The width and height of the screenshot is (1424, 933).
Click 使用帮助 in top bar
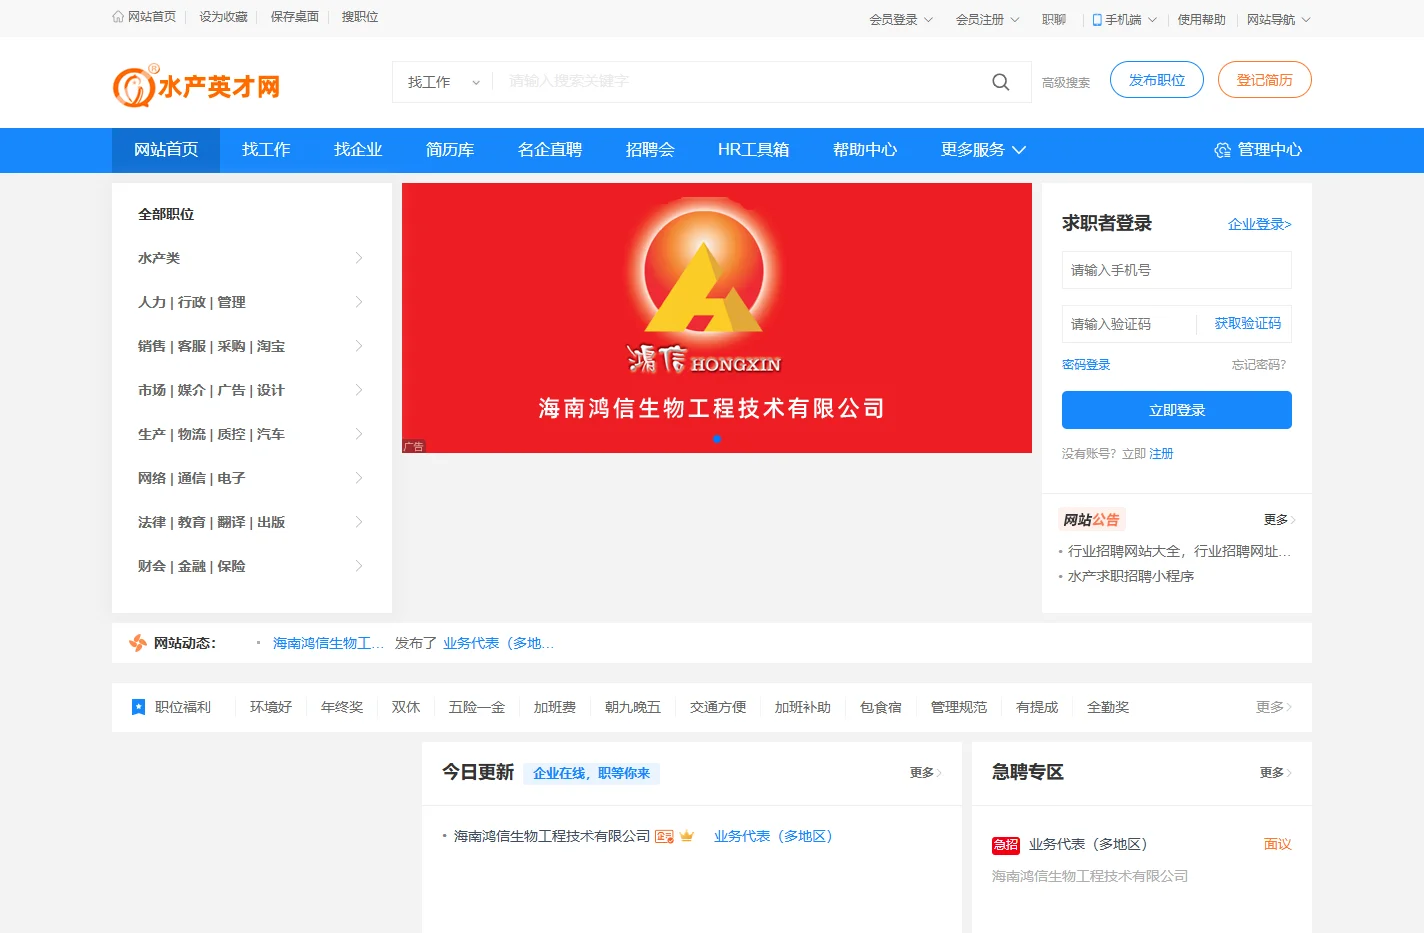pos(1201,19)
